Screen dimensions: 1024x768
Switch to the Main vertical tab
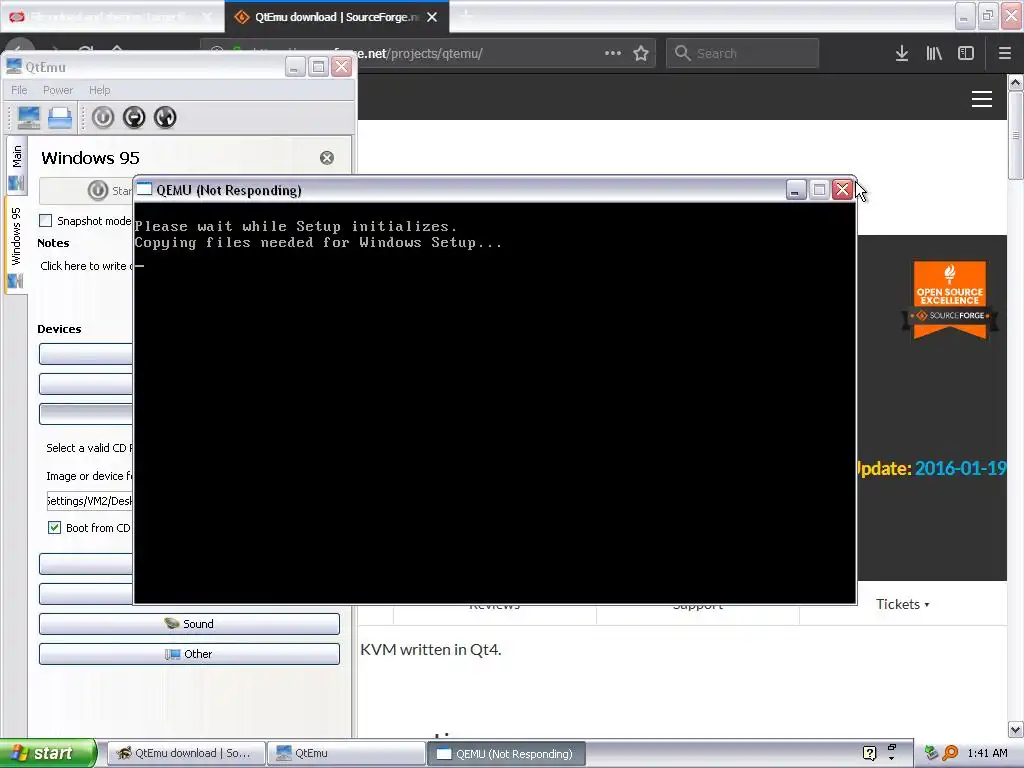coord(16,167)
